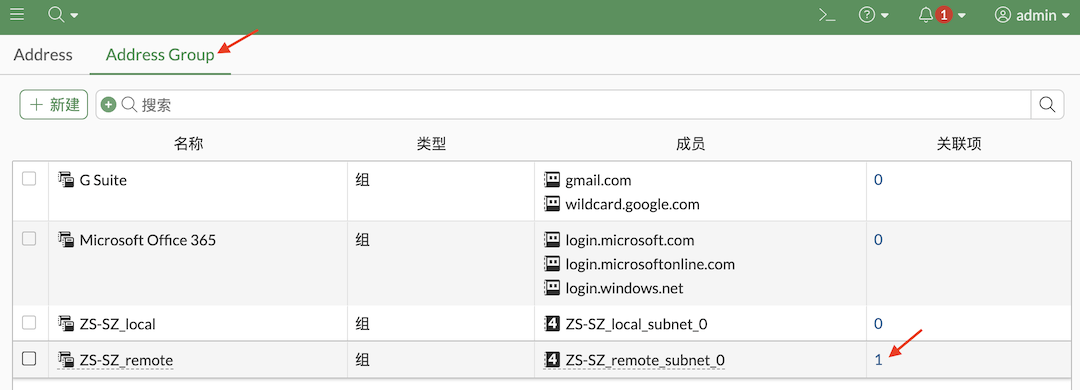Expand the top search dropdown arrow
The image size is (1080, 390).
74,15
